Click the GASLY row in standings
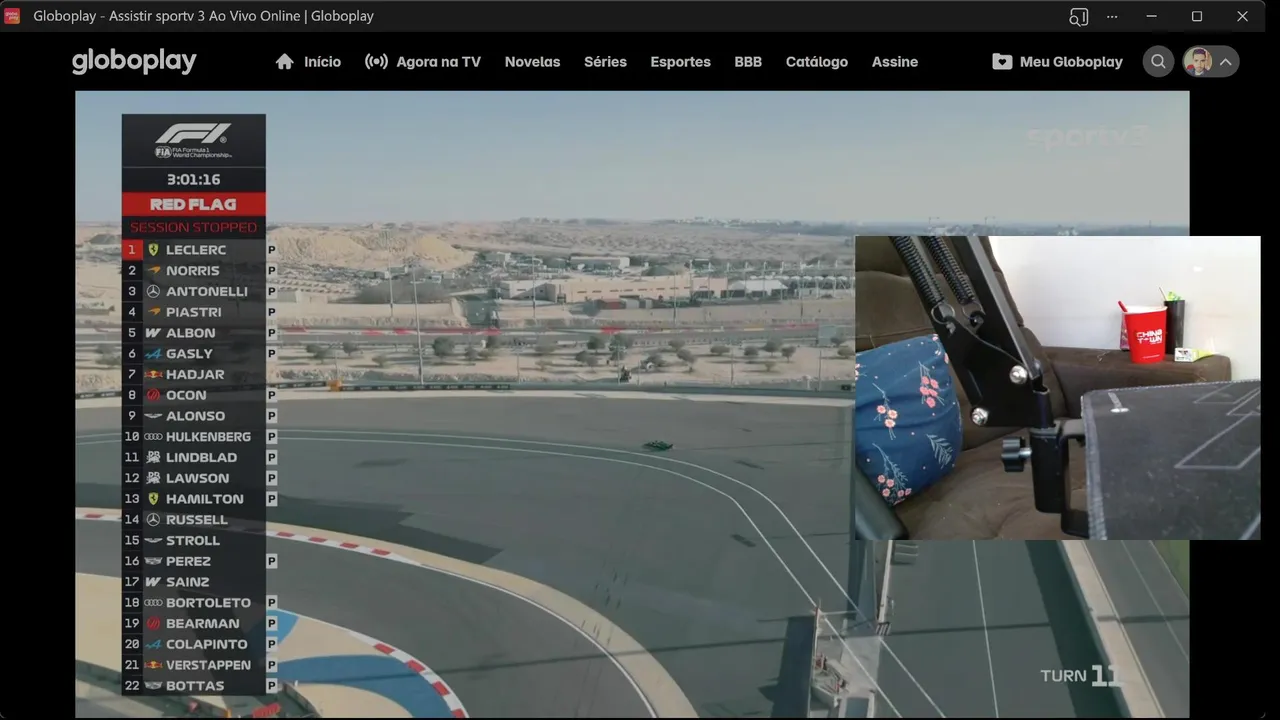 (x=194, y=354)
